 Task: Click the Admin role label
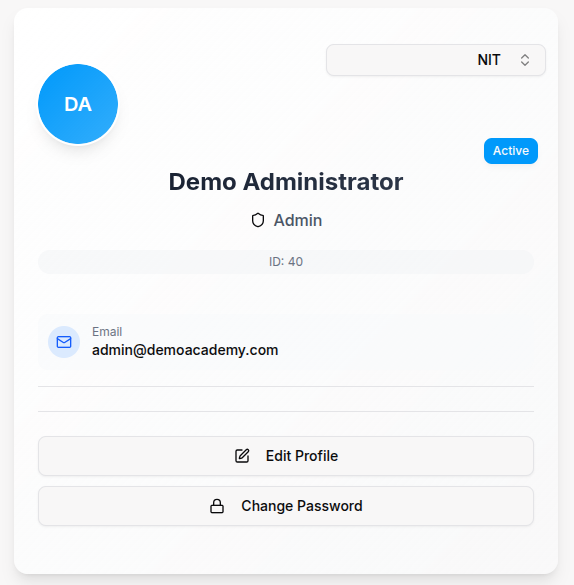coord(298,220)
